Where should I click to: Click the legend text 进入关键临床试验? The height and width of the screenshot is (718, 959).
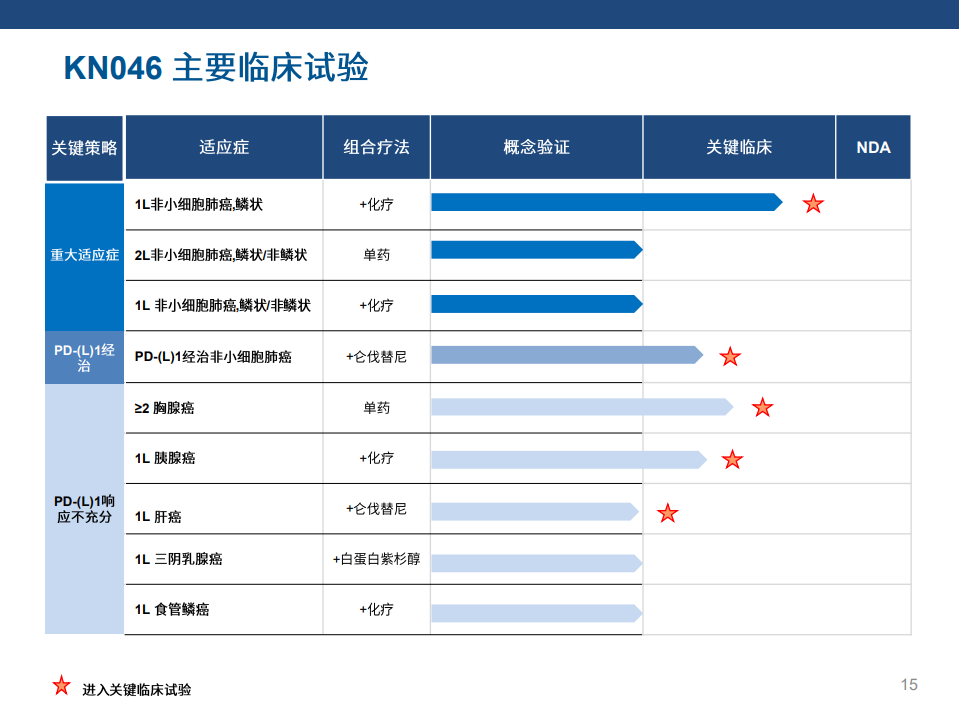pyautogui.click(x=136, y=690)
